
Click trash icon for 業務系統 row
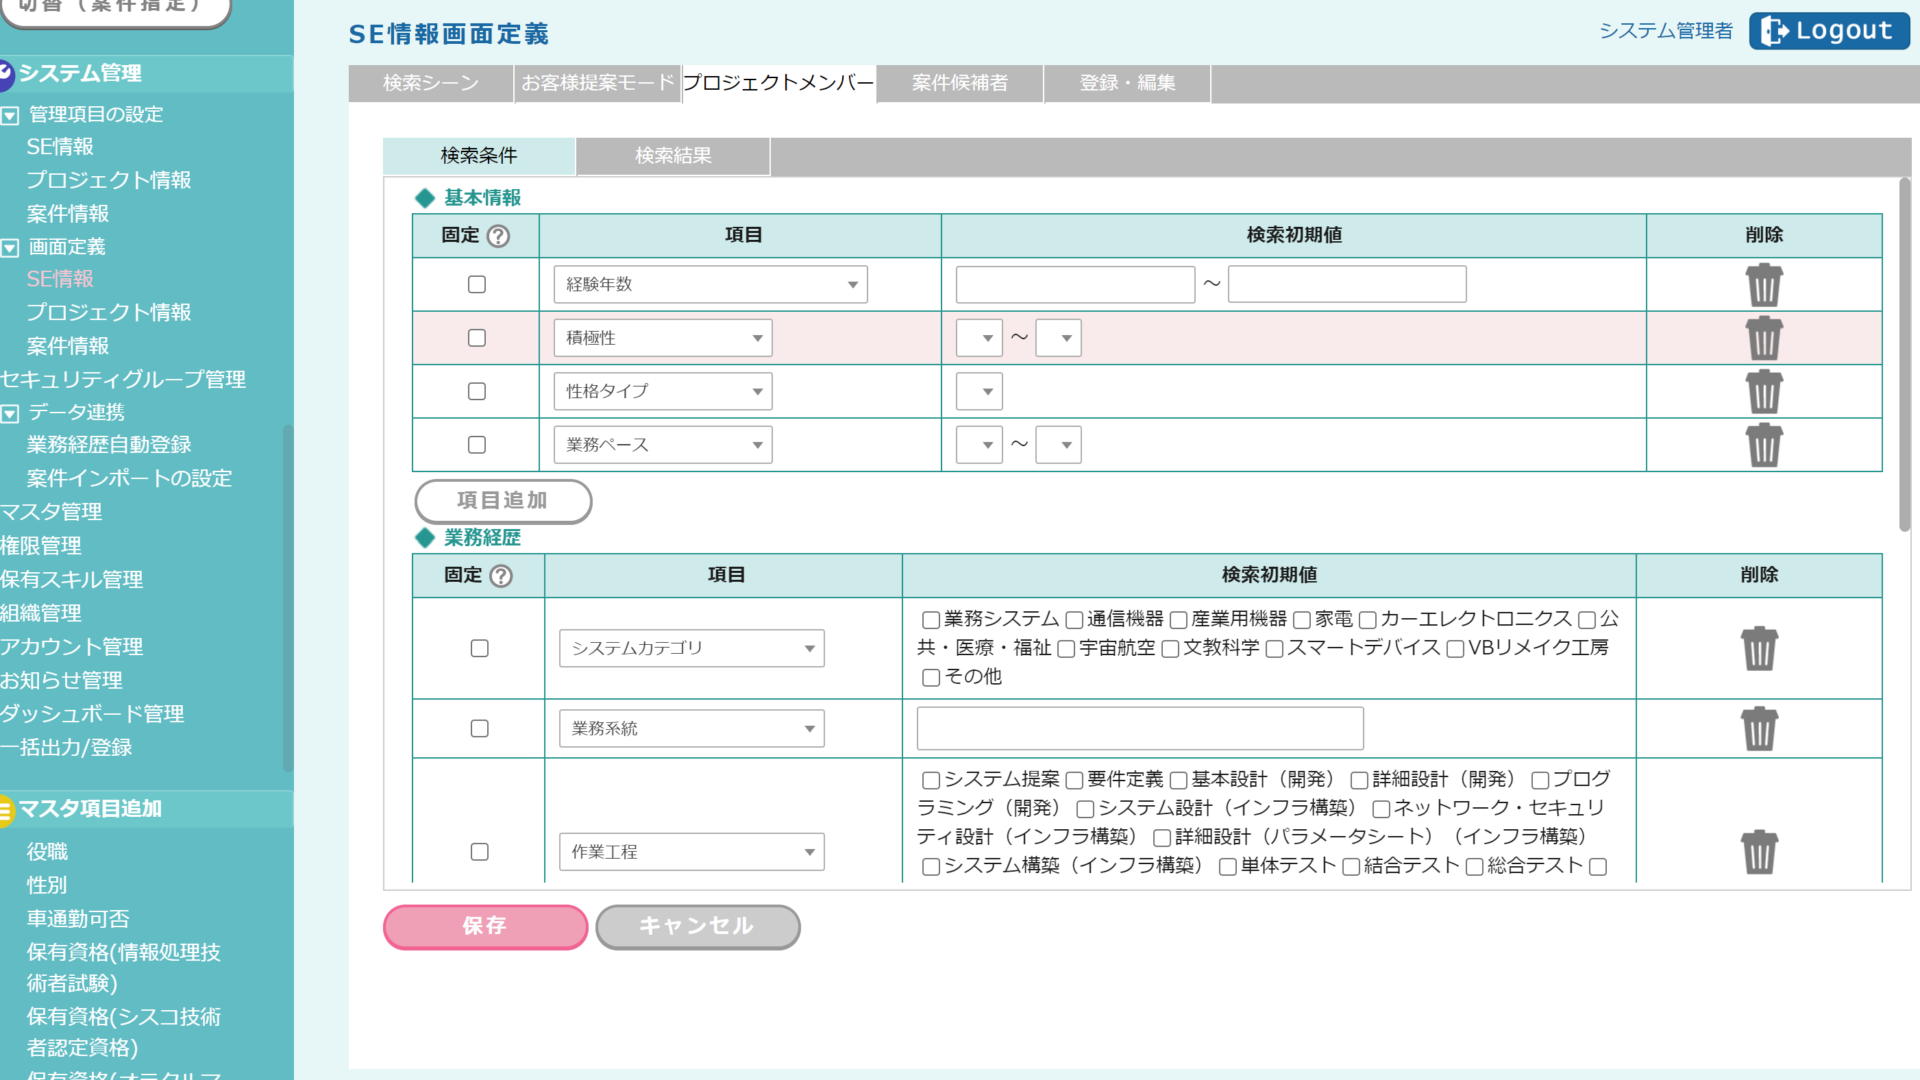tap(1759, 729)
